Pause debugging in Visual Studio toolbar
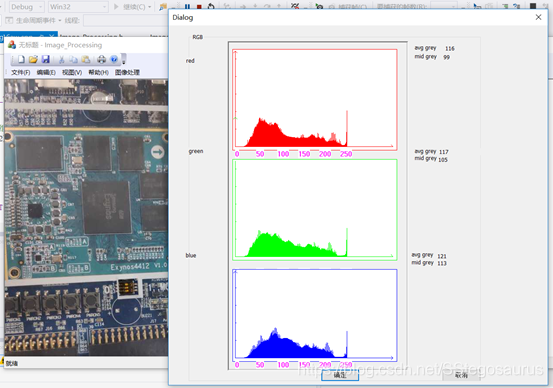553x388 pixels. point(187,6)
